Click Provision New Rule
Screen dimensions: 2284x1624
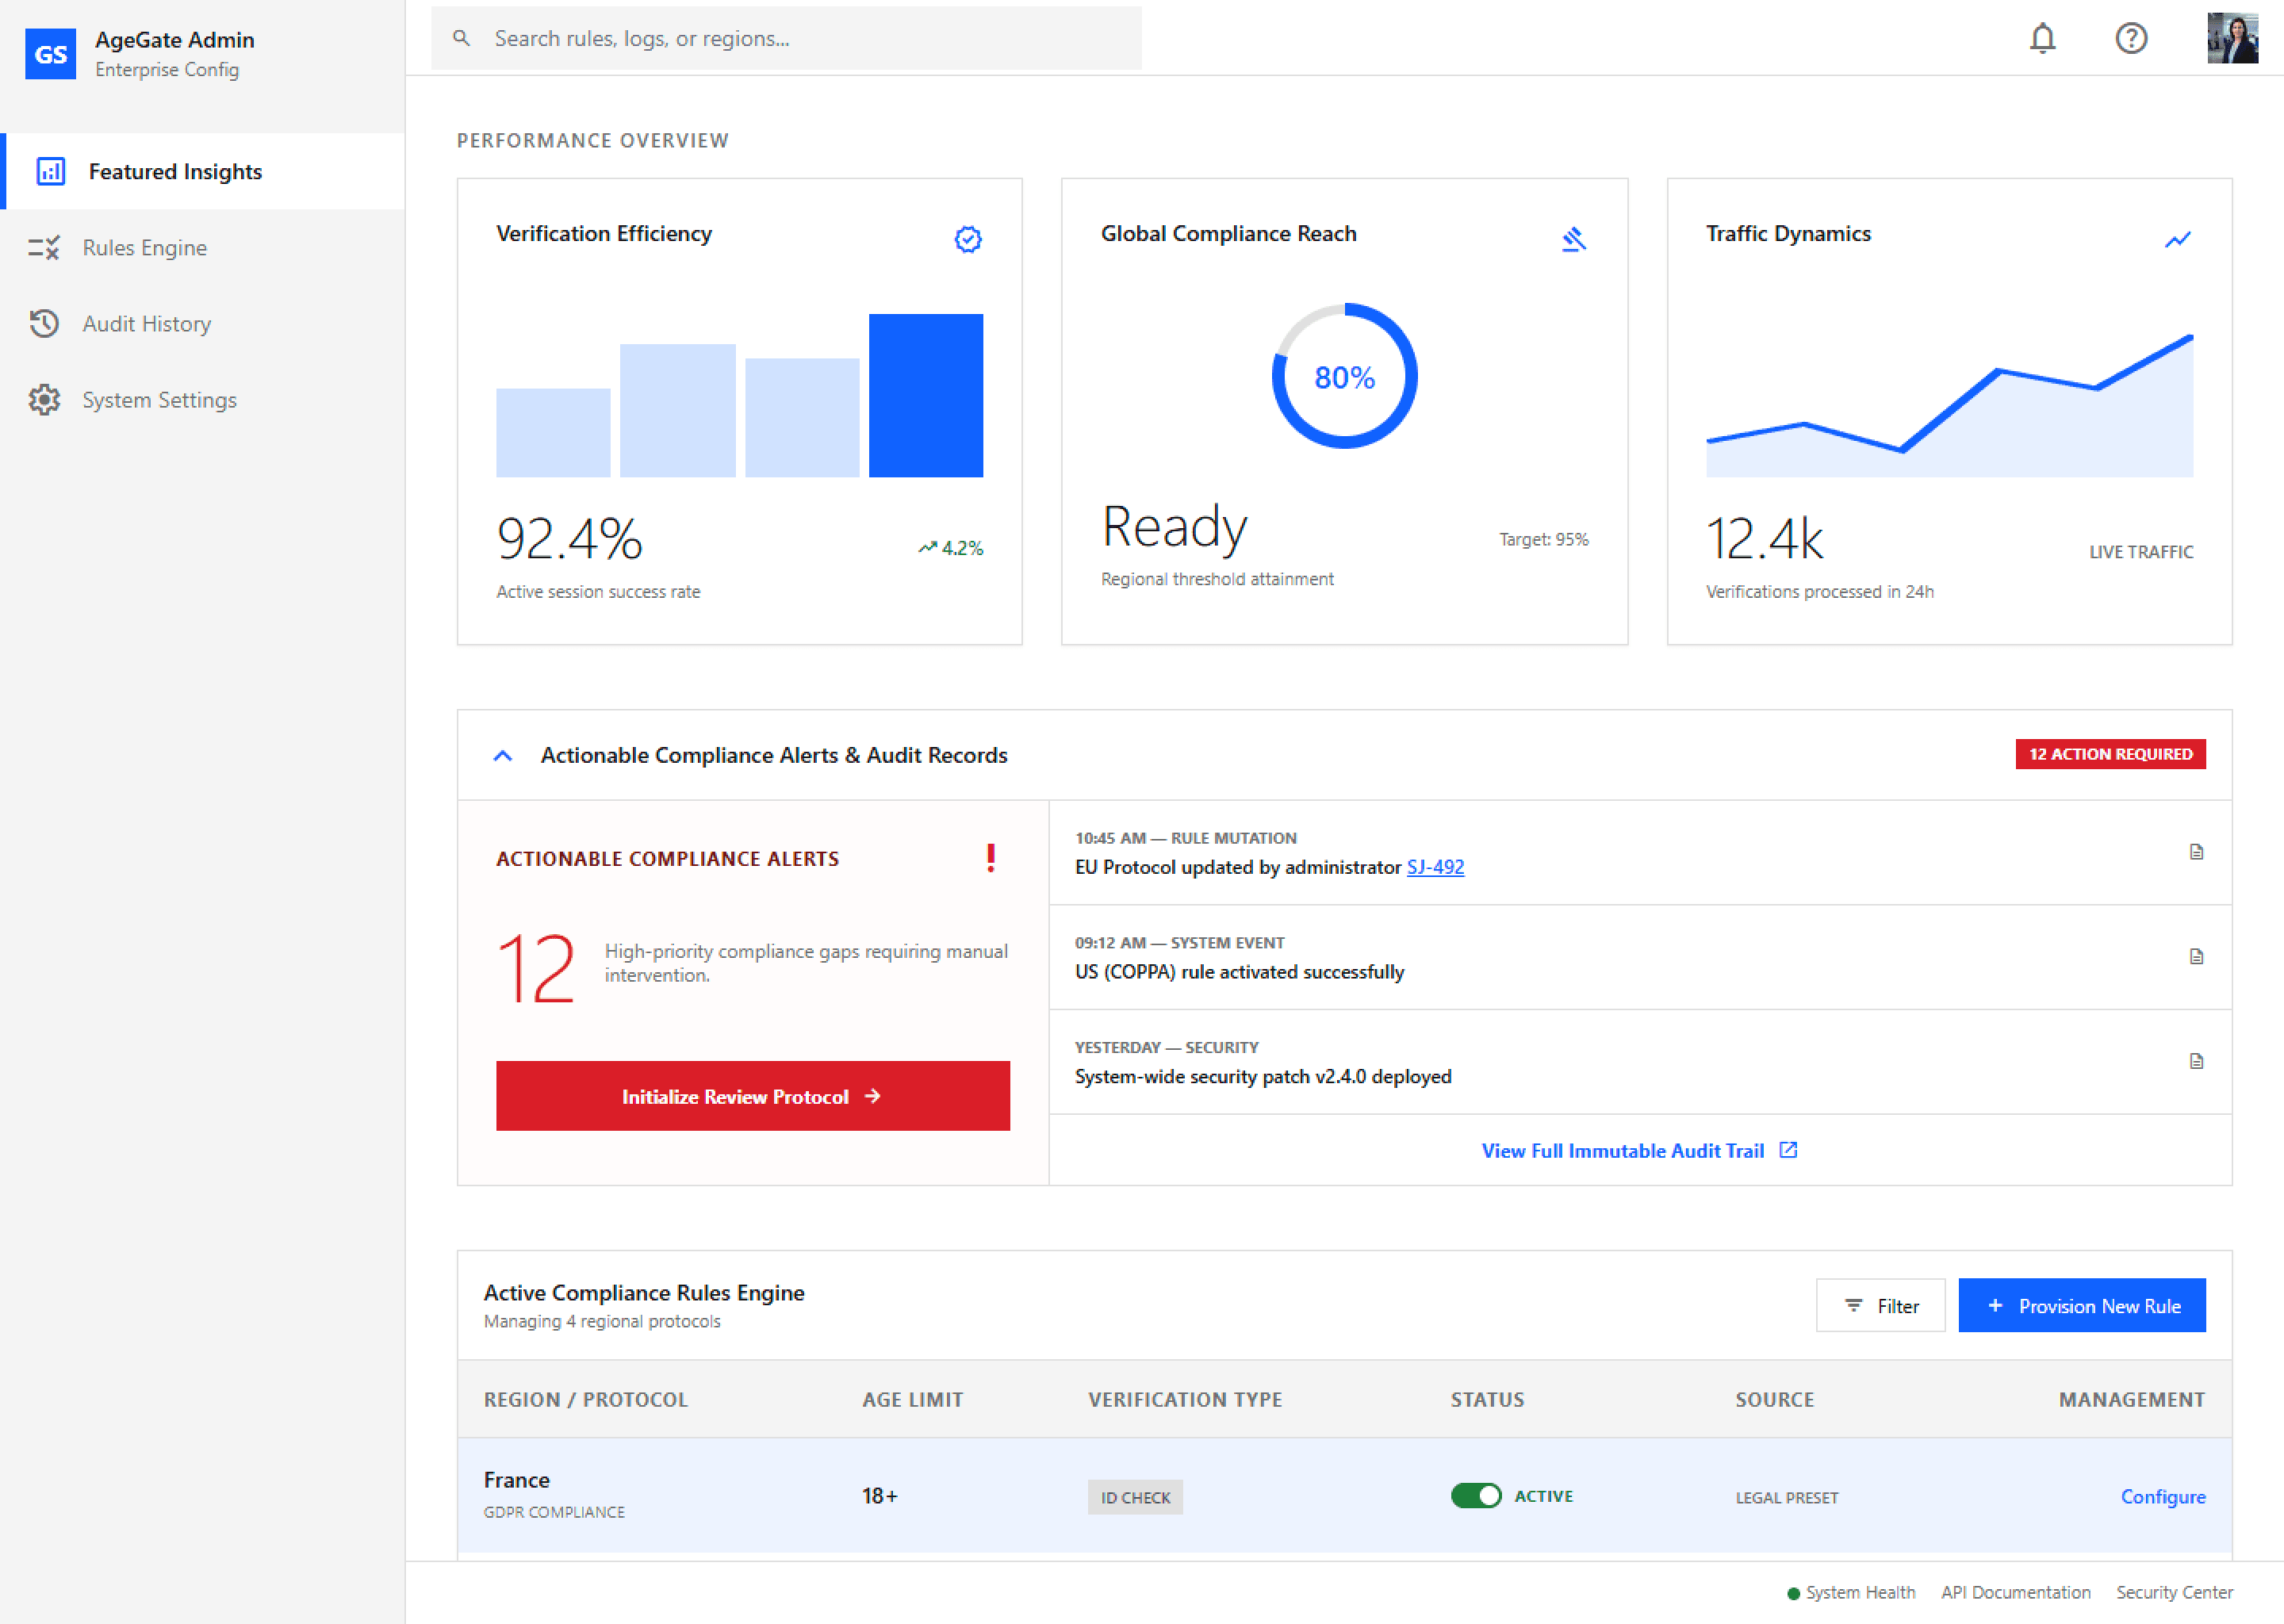tap(2081, 1305)
